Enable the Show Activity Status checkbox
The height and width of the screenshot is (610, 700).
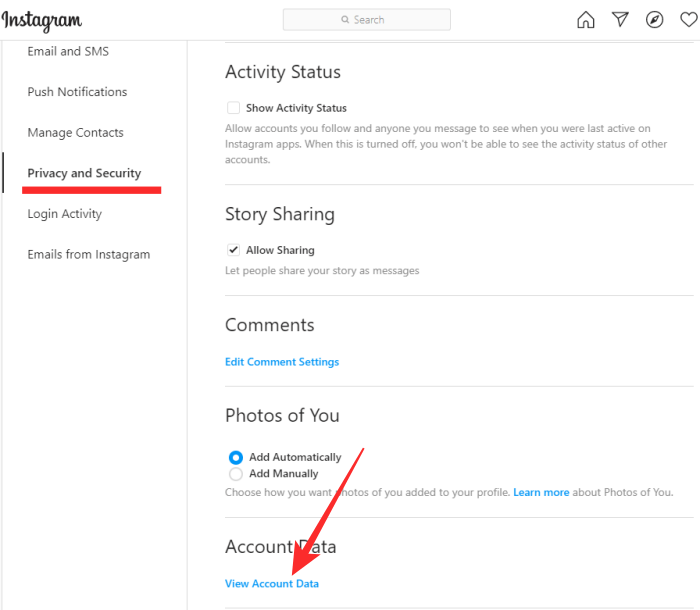pyautogui.click(x=233, y=108)
